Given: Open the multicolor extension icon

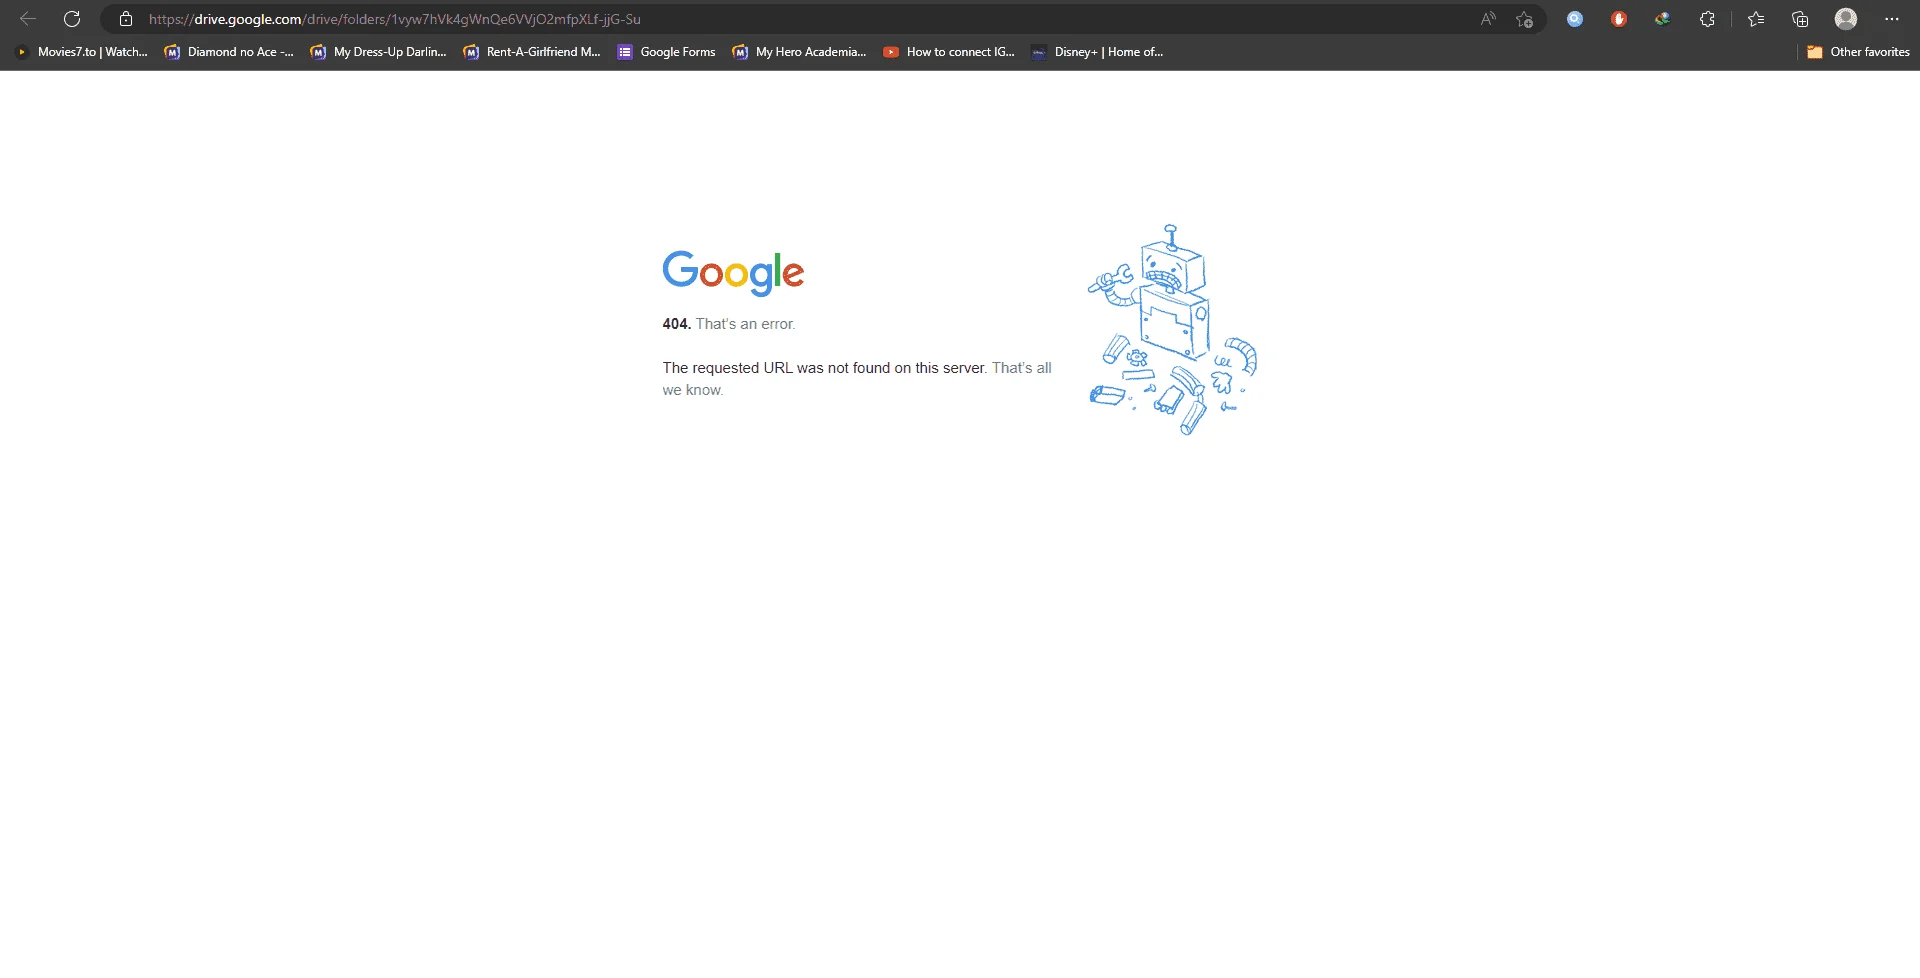Looking at the screenshot, I should [1662, 19].
